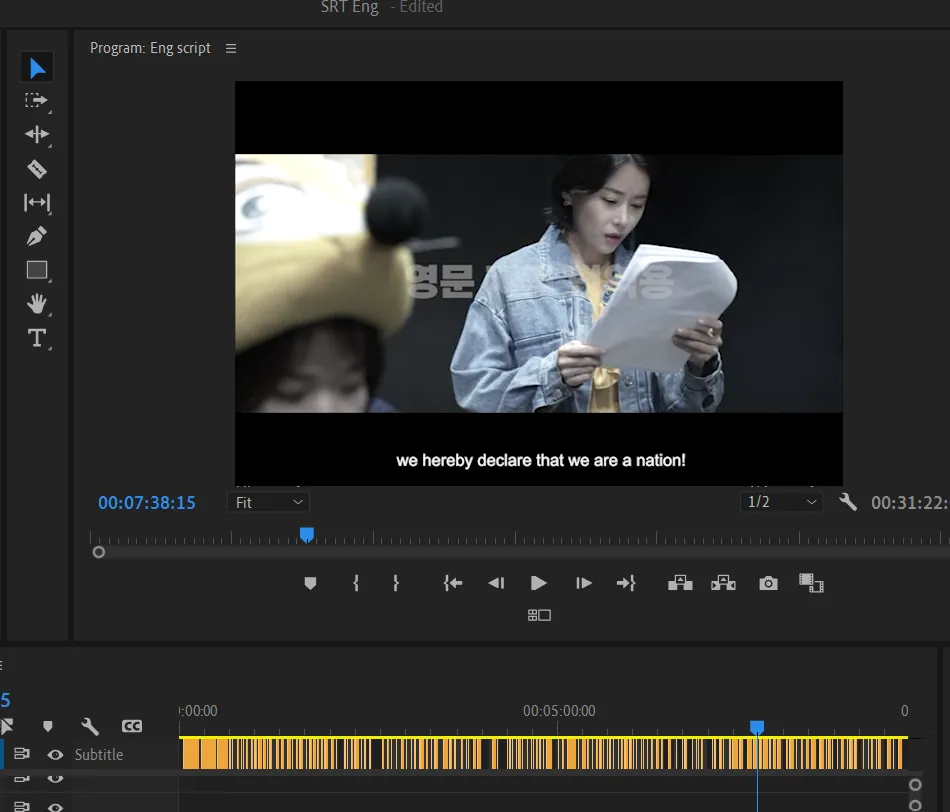Open Comparison View button
This screenshot has height=812, width=950.
811,583
